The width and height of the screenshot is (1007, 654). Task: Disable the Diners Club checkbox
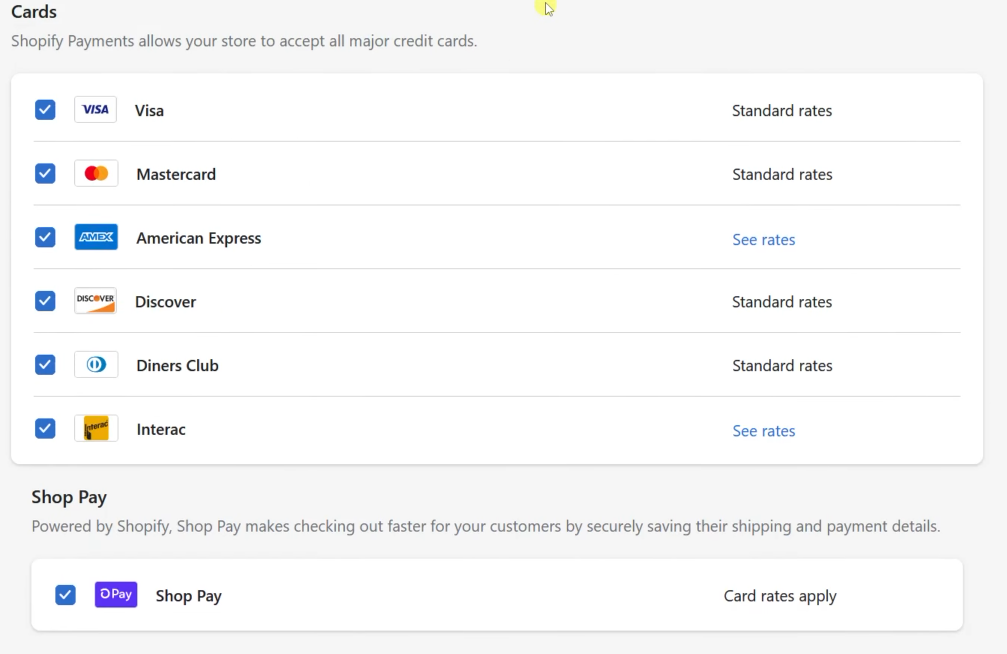click(45, 365)
